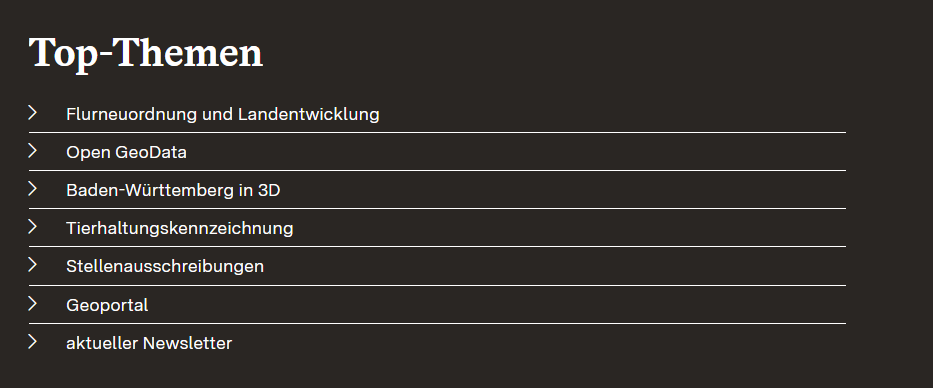Click the chevron next to Tierhaltungskennzeichnung

(33, 227)
